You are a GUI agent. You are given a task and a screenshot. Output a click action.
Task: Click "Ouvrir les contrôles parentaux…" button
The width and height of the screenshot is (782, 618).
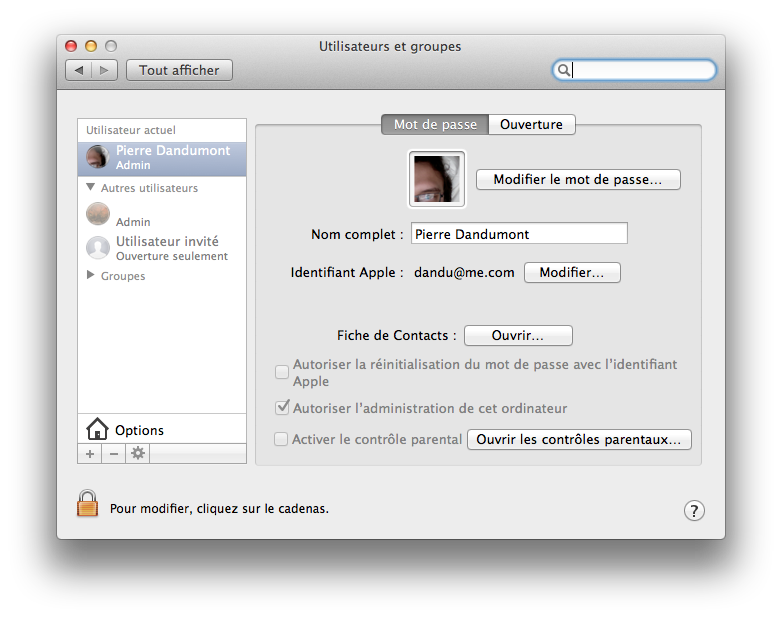(x=579, y=439)
